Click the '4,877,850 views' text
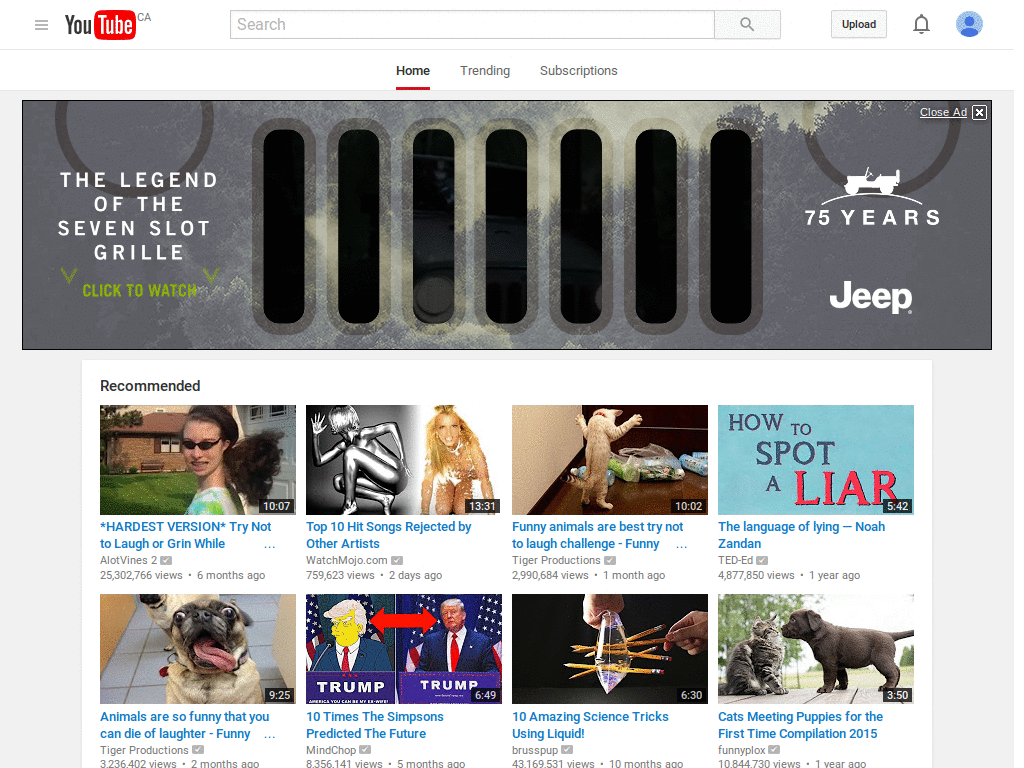This screenshot has width=1024, height=768. coord(756,575)
